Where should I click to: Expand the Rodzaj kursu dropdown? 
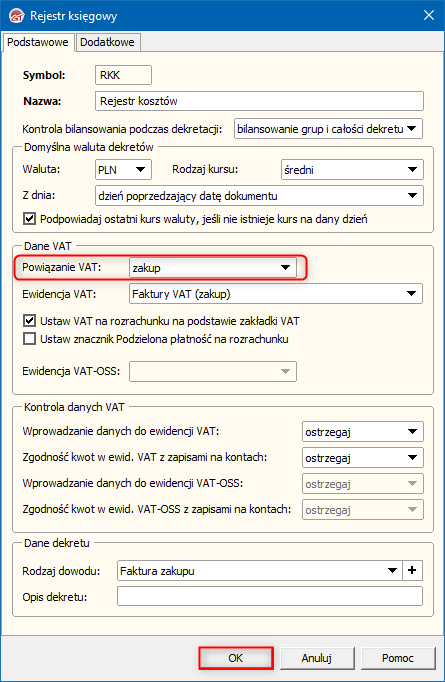click(x=352, y=170)
